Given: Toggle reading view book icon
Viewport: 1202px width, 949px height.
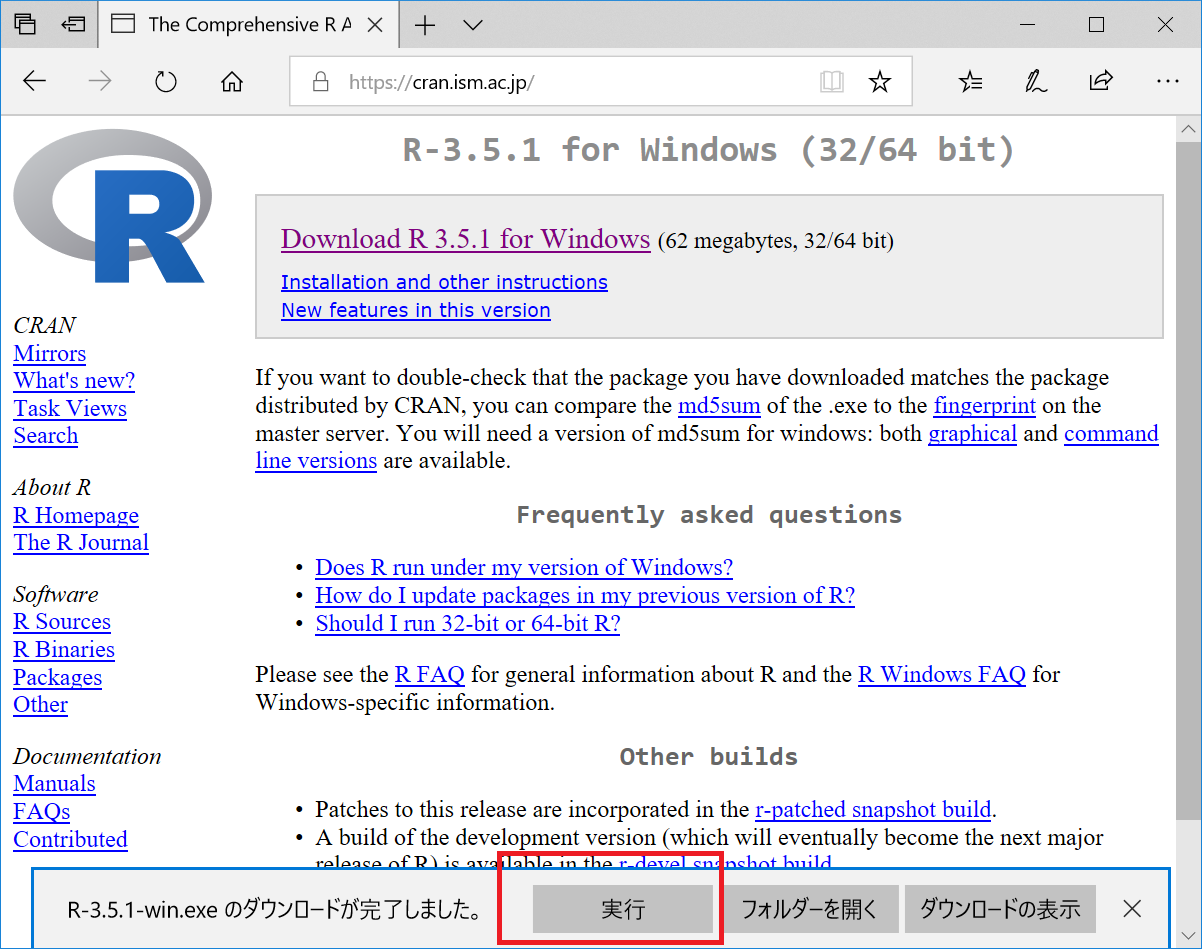Looking at the screenshot, I should pyautogui.click(x=831, y=82).
